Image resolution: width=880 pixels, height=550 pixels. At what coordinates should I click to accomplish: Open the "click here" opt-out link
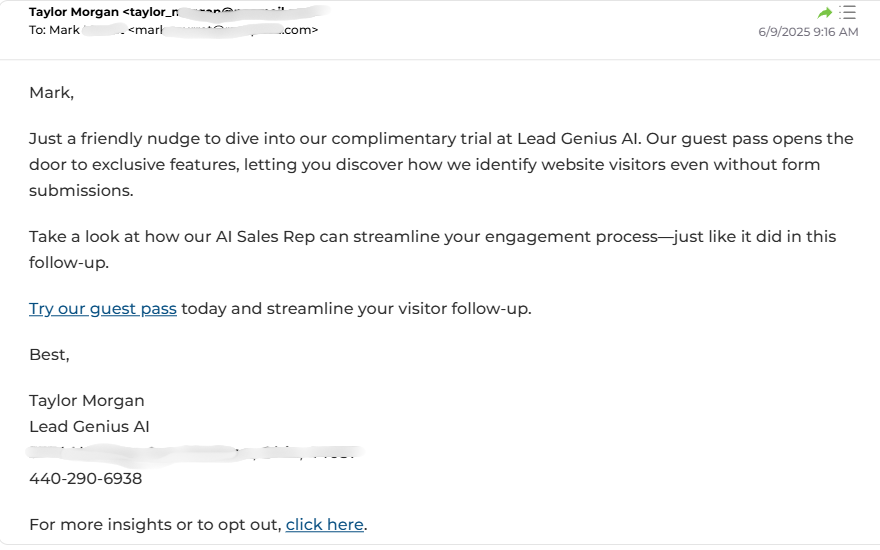coord(324,525)
